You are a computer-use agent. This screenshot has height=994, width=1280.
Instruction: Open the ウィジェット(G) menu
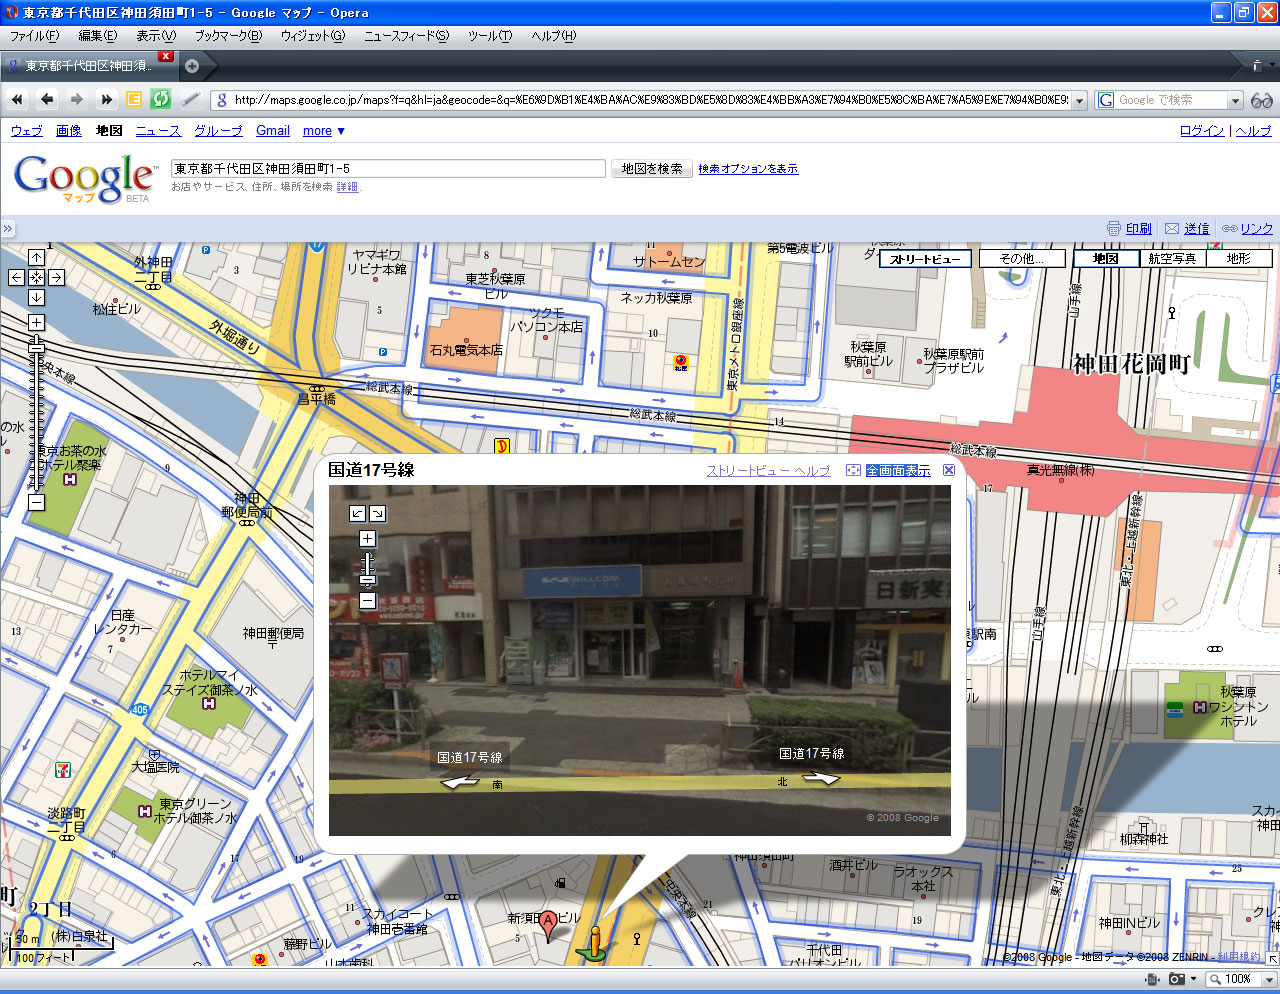[312, 36]
